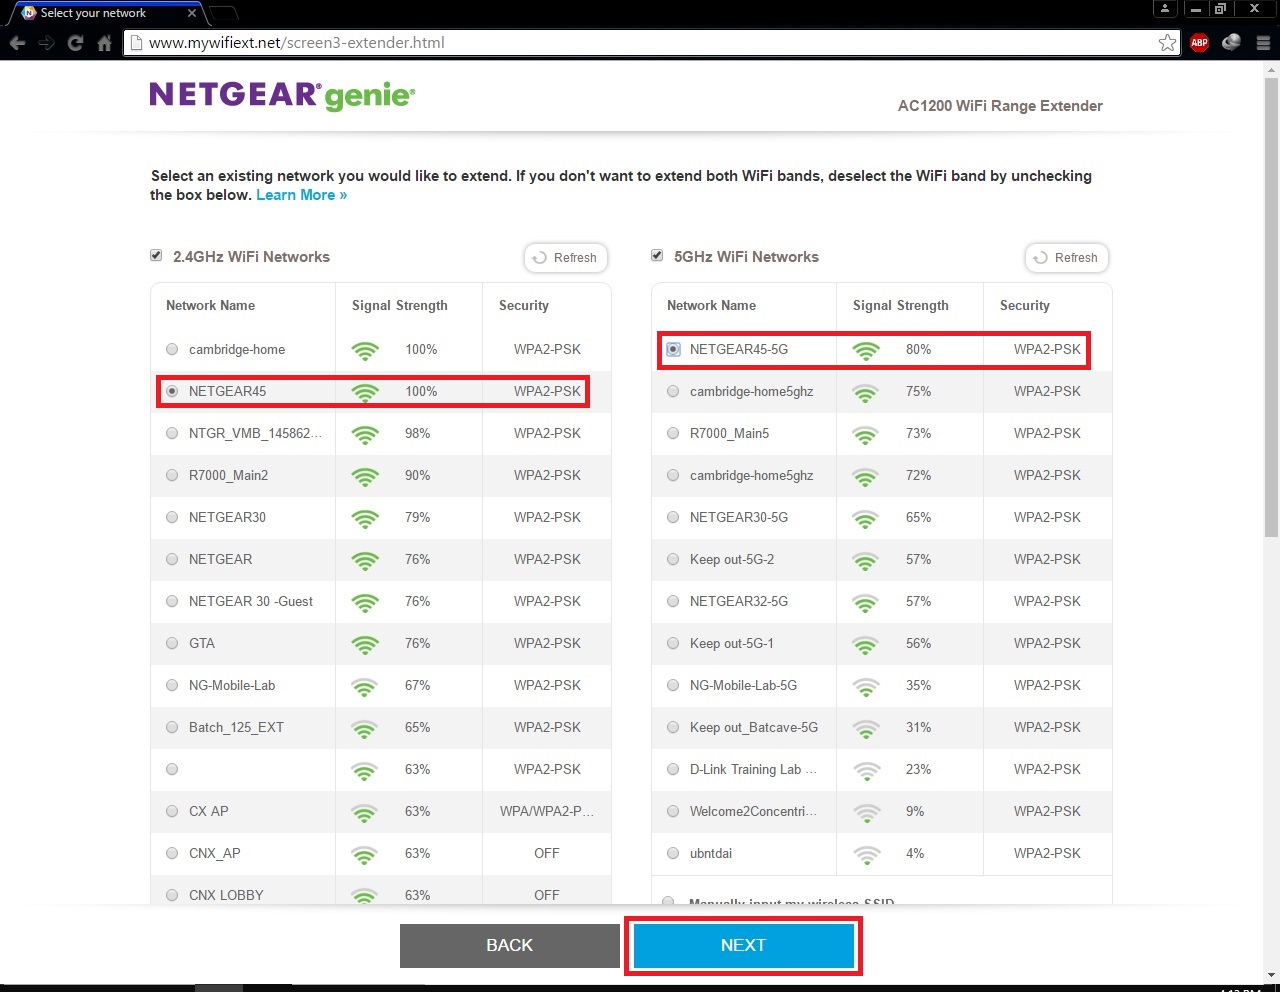Select the Keep out-5G-2 network
The width and height of the screenshot is (1280, 992).
[673, 559]
